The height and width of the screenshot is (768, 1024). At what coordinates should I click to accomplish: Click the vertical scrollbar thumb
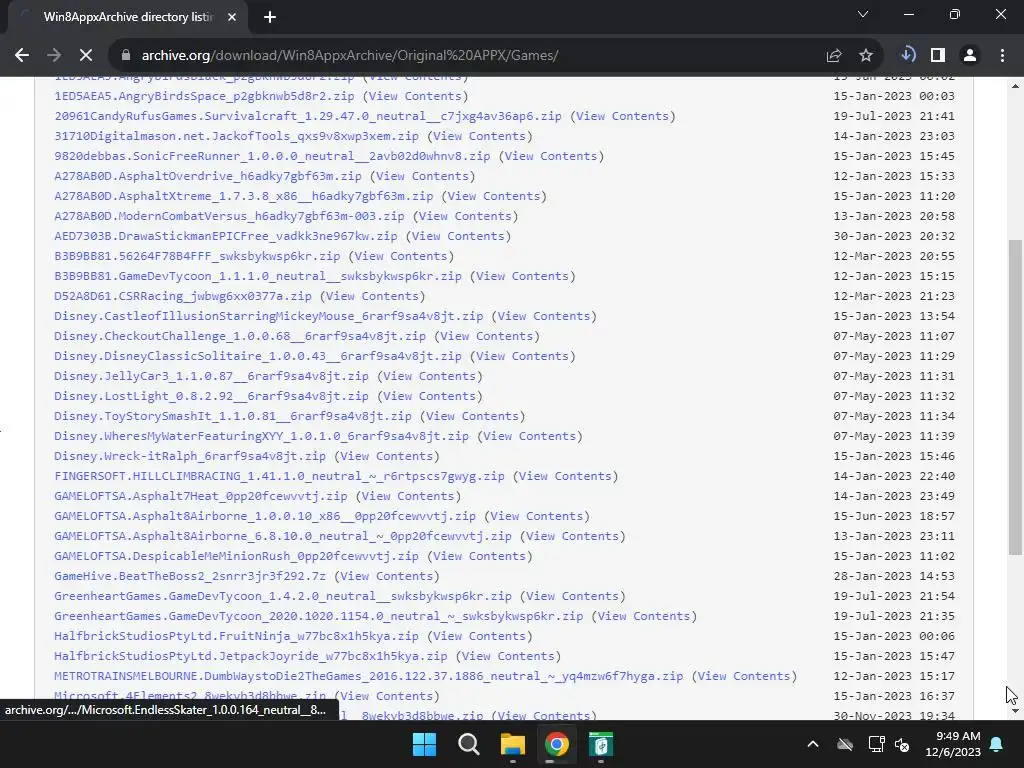click(1015, 398)
